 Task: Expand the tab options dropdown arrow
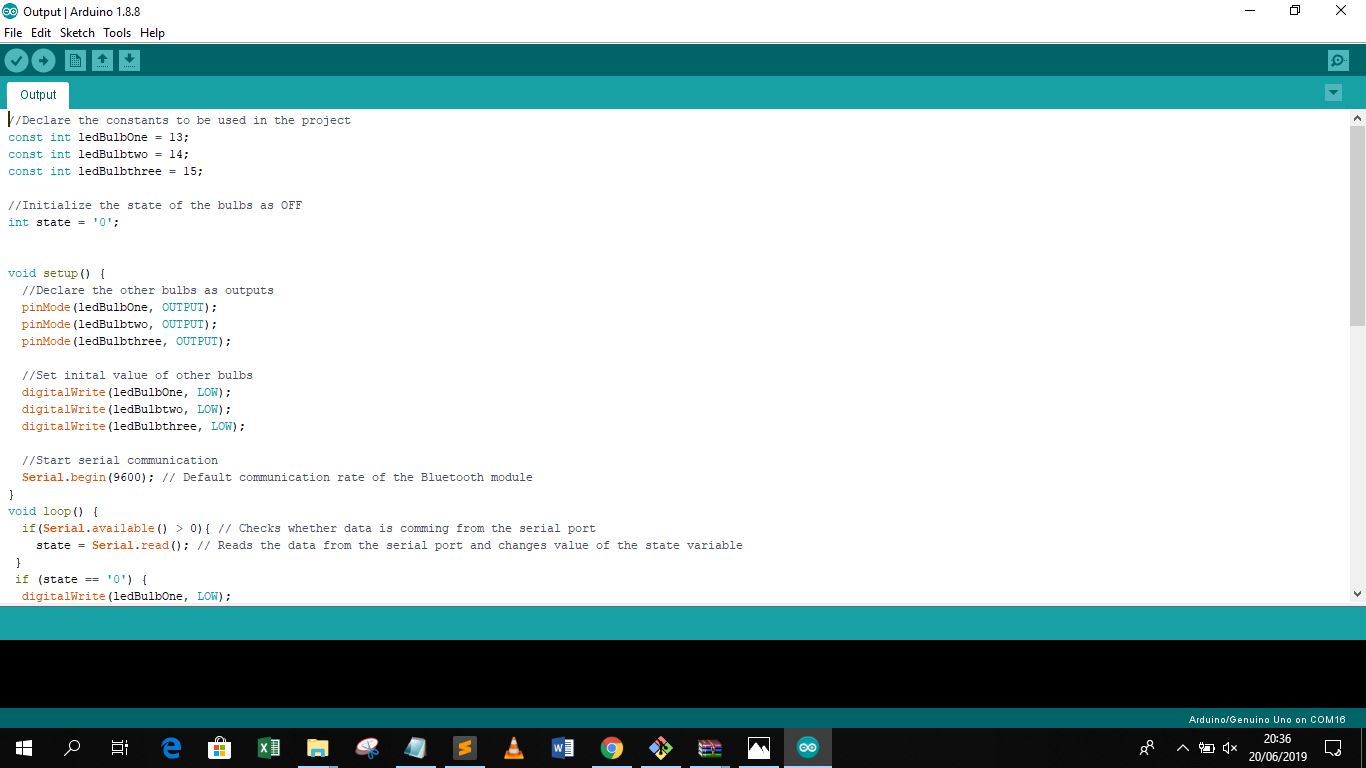1333,93
